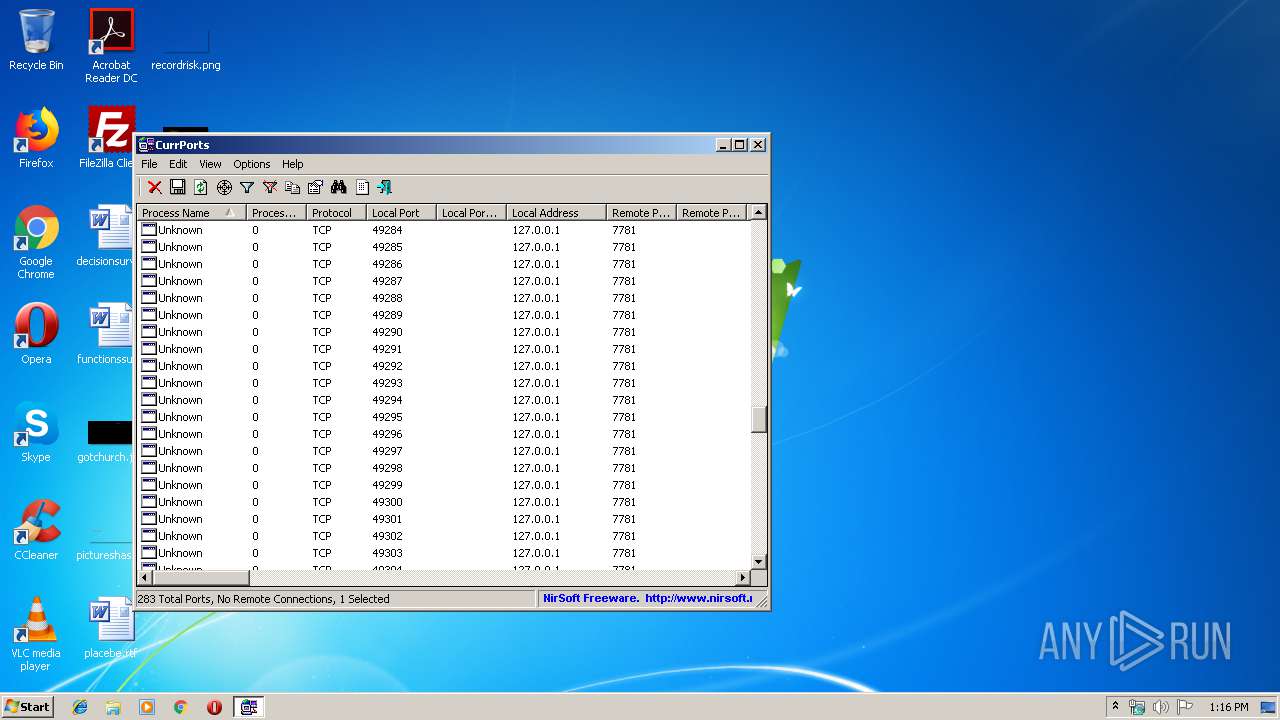Viewport: 1280px width, 720px height.
Task: Click the Local Por... column header
Action: pyautogui.click(x=471, y=213)
